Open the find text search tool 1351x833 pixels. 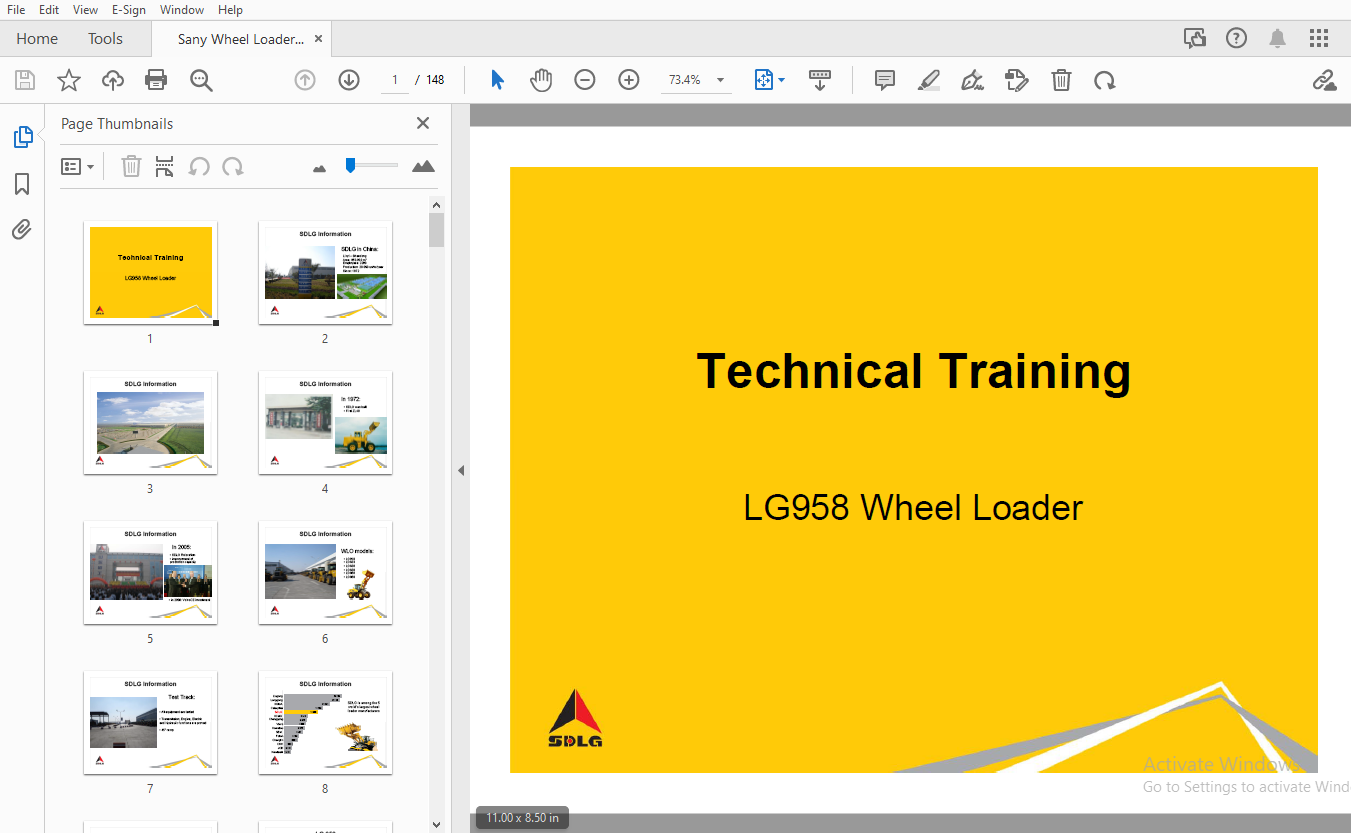(x=202, y=80)
